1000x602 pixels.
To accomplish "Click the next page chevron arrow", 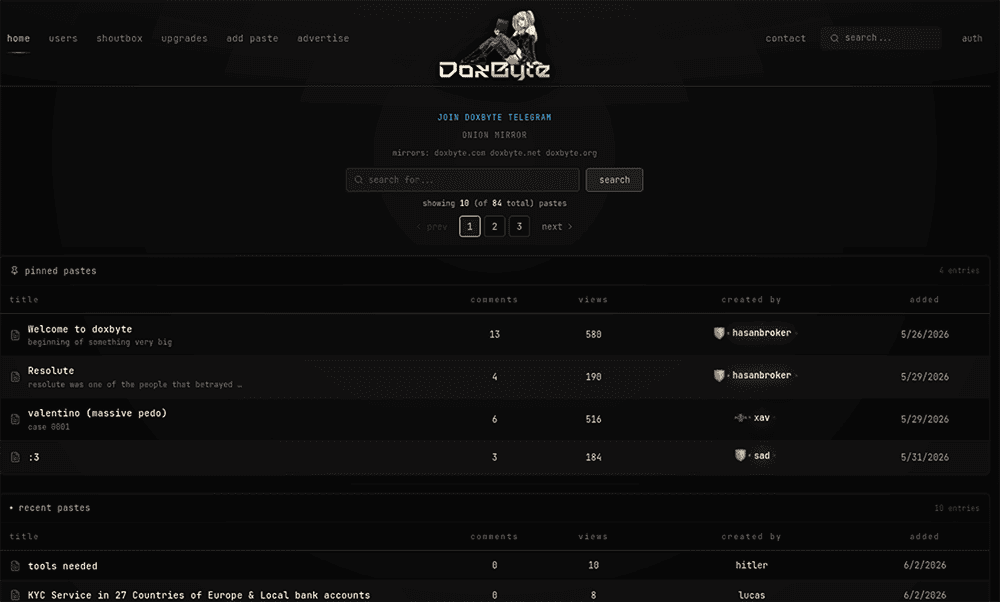I will [x=570, y=226].
